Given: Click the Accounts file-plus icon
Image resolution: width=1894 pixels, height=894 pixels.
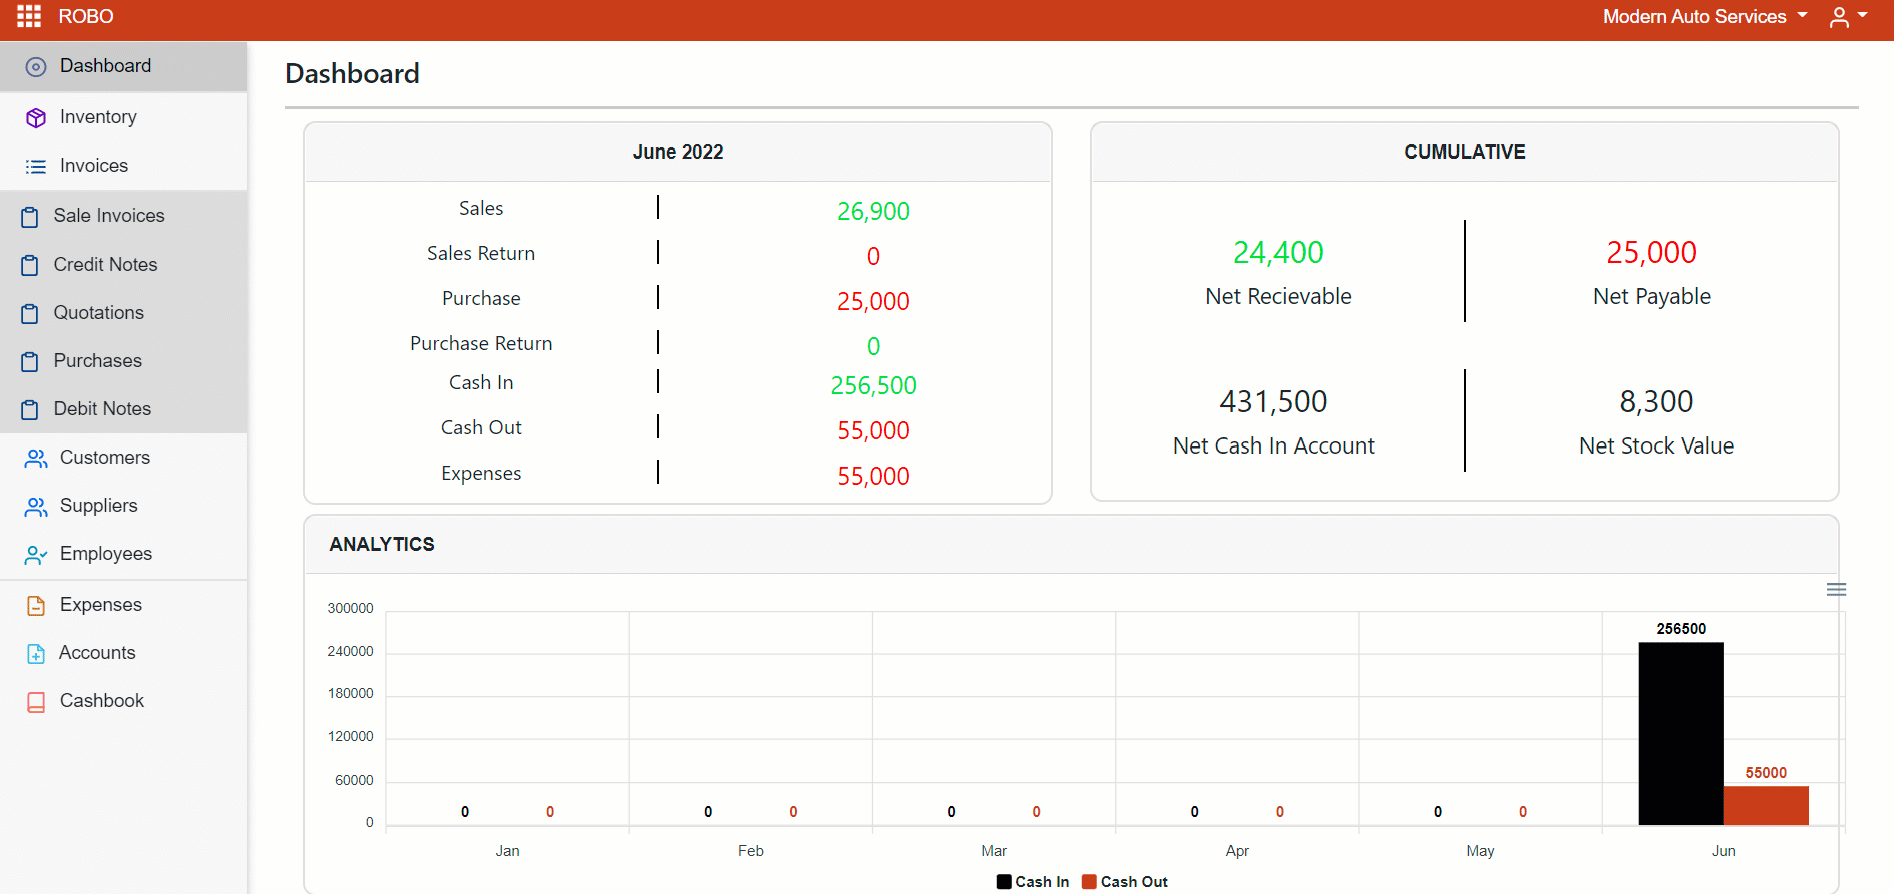Looking at the screenshot, I should [36, 654].
